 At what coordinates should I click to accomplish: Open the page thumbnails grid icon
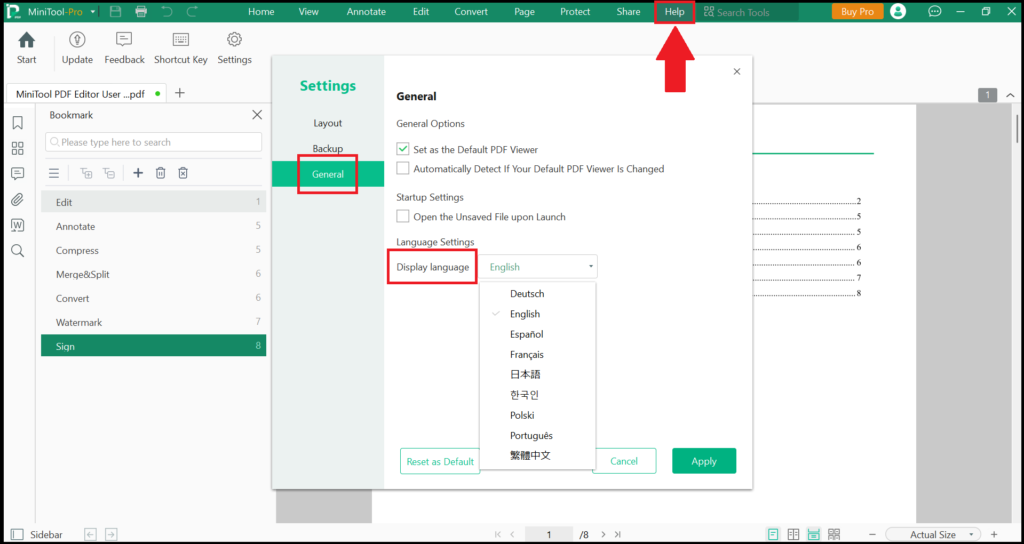pyautogui.click(x=18, y=148)
